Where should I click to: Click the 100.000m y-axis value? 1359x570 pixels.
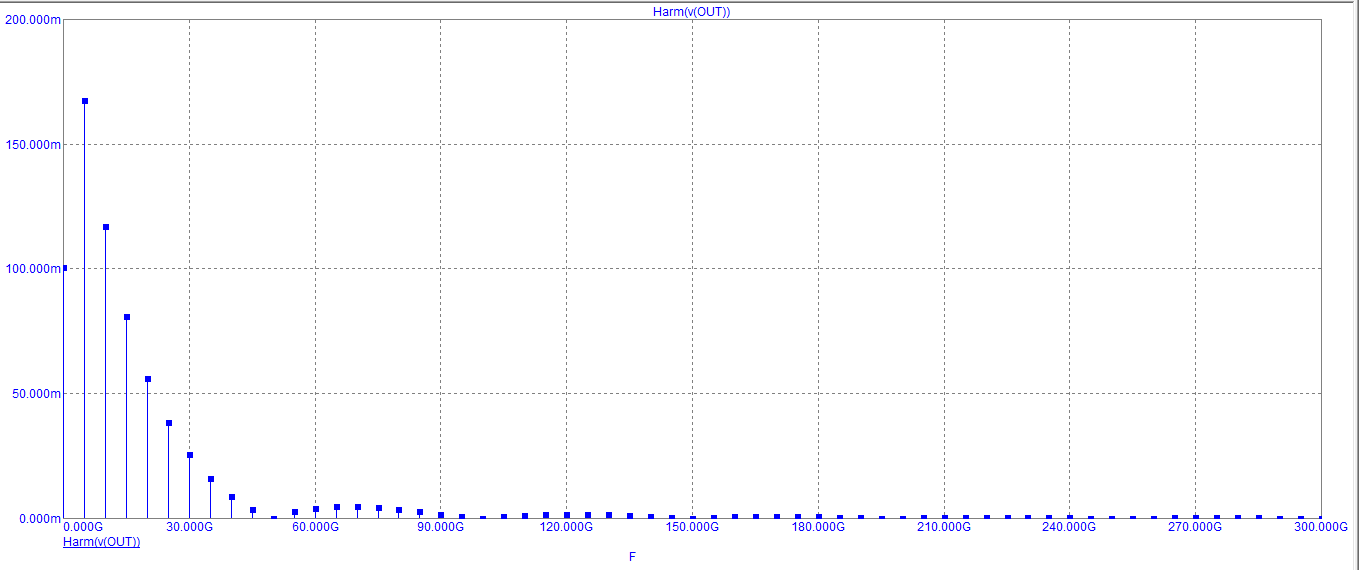click(x=32, y=269)
